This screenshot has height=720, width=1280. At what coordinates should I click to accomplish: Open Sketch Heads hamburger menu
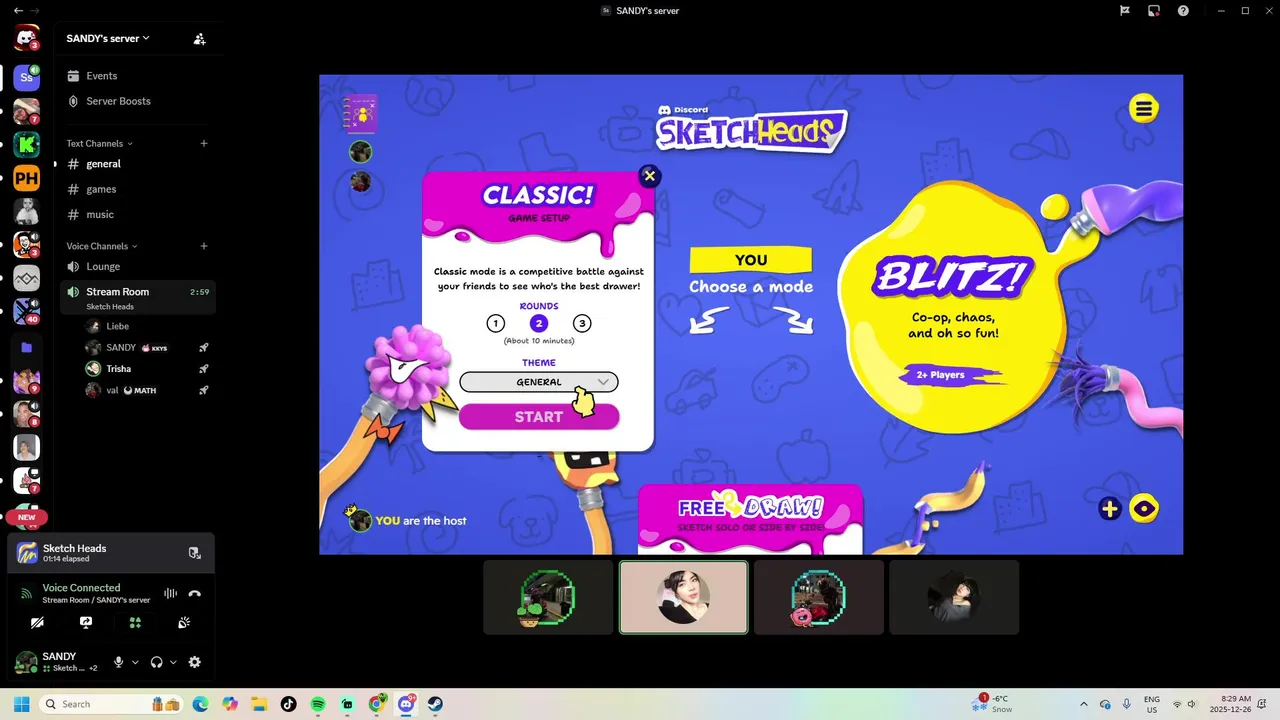pos(1144,108)
